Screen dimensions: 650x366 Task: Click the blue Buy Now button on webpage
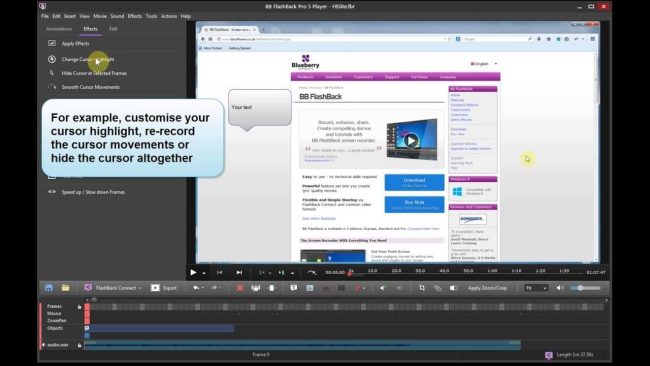click(x=415, y=204)
